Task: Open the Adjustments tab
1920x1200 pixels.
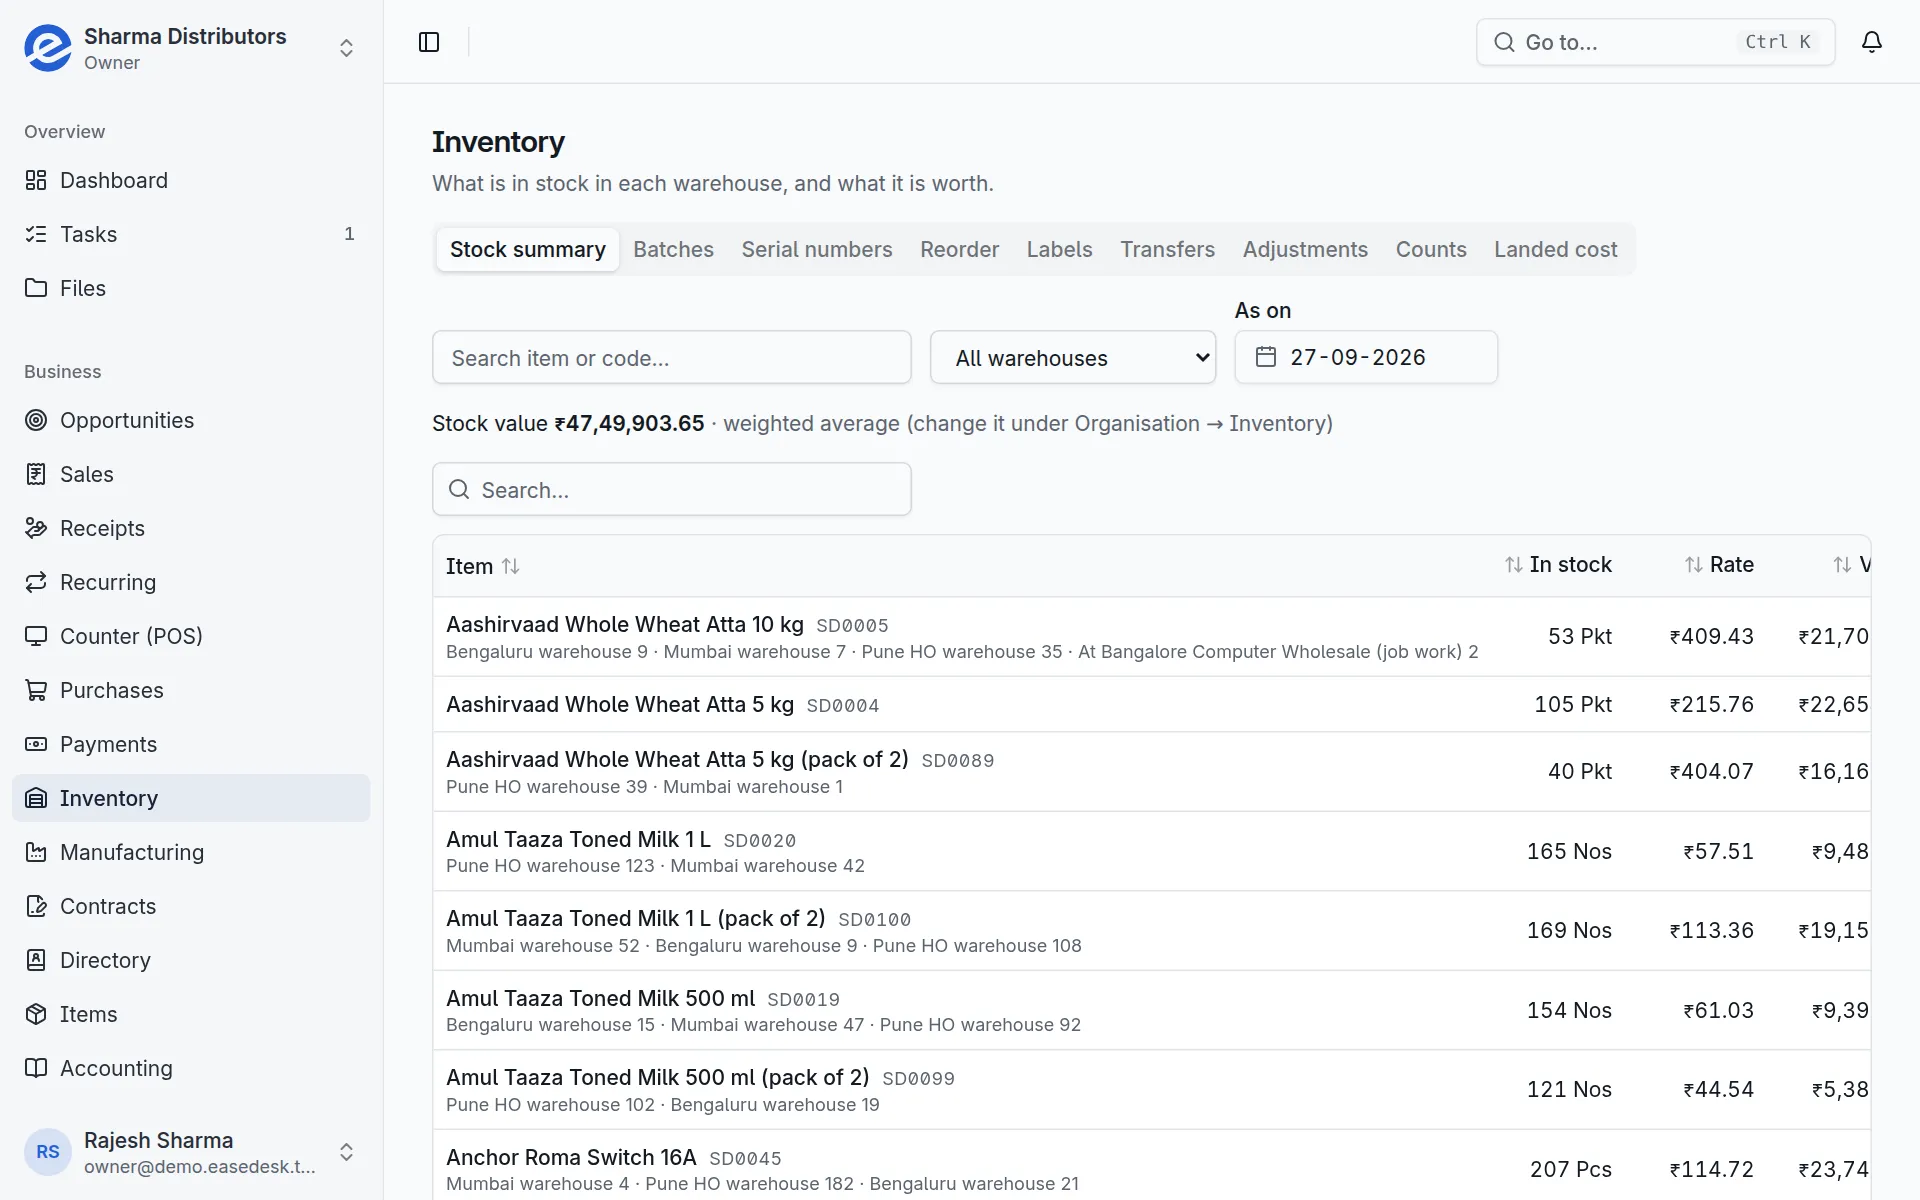Action: click(x=1305, y=250)
